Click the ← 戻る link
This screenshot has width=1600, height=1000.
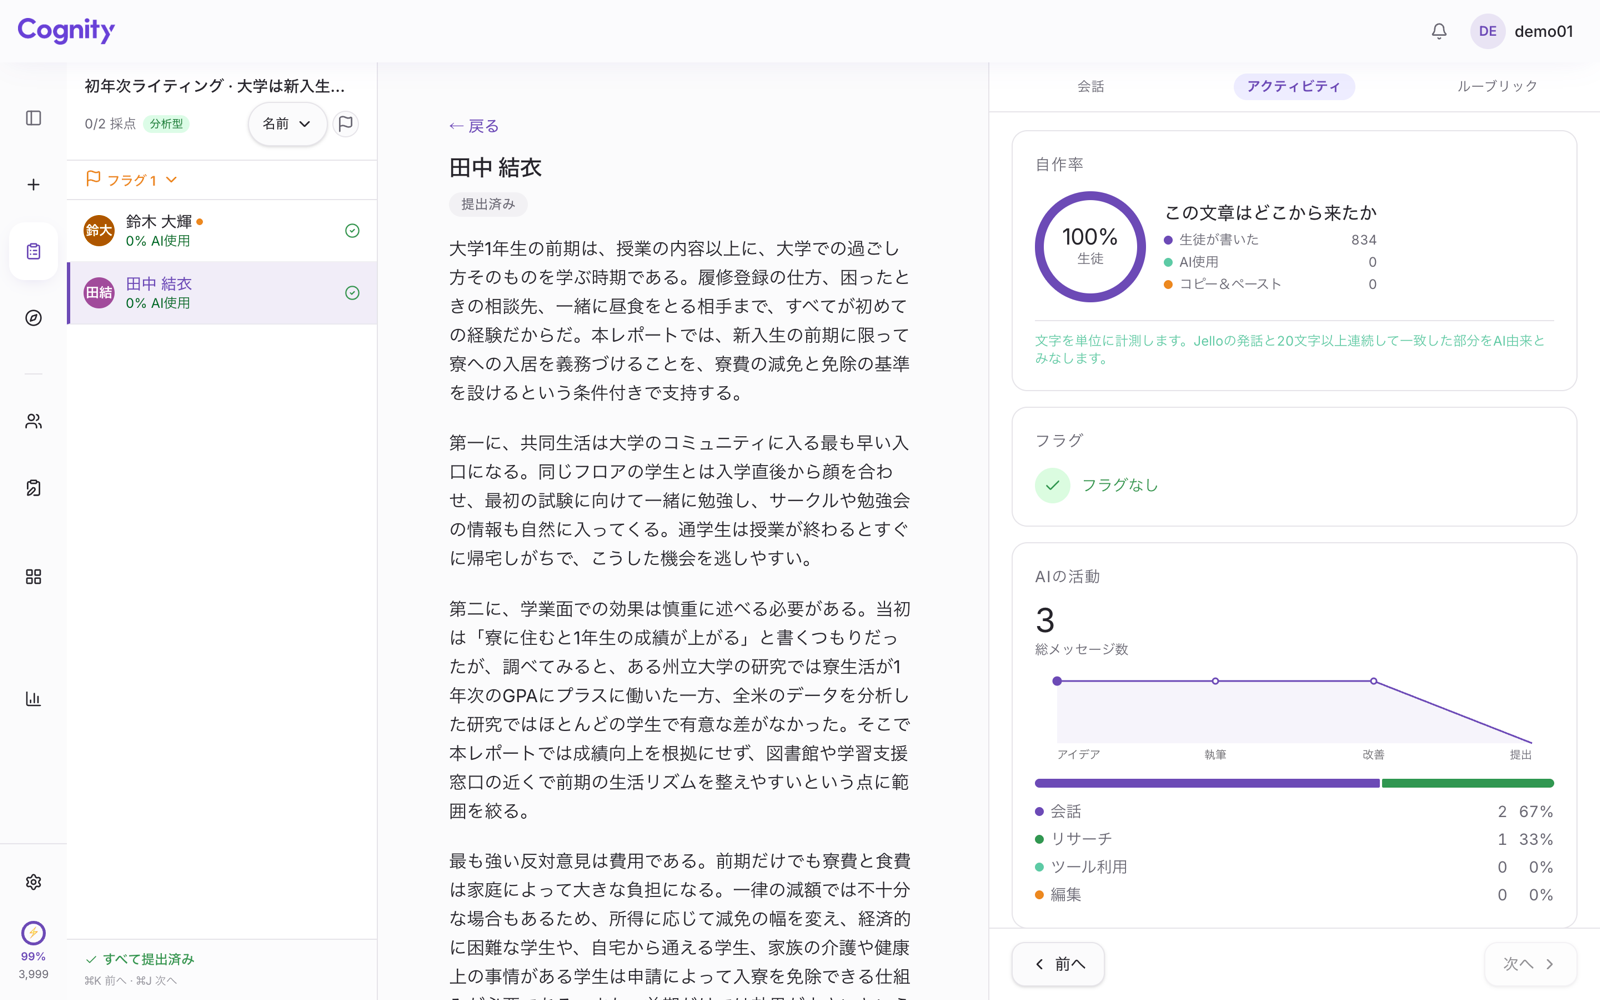click(474, 126)
